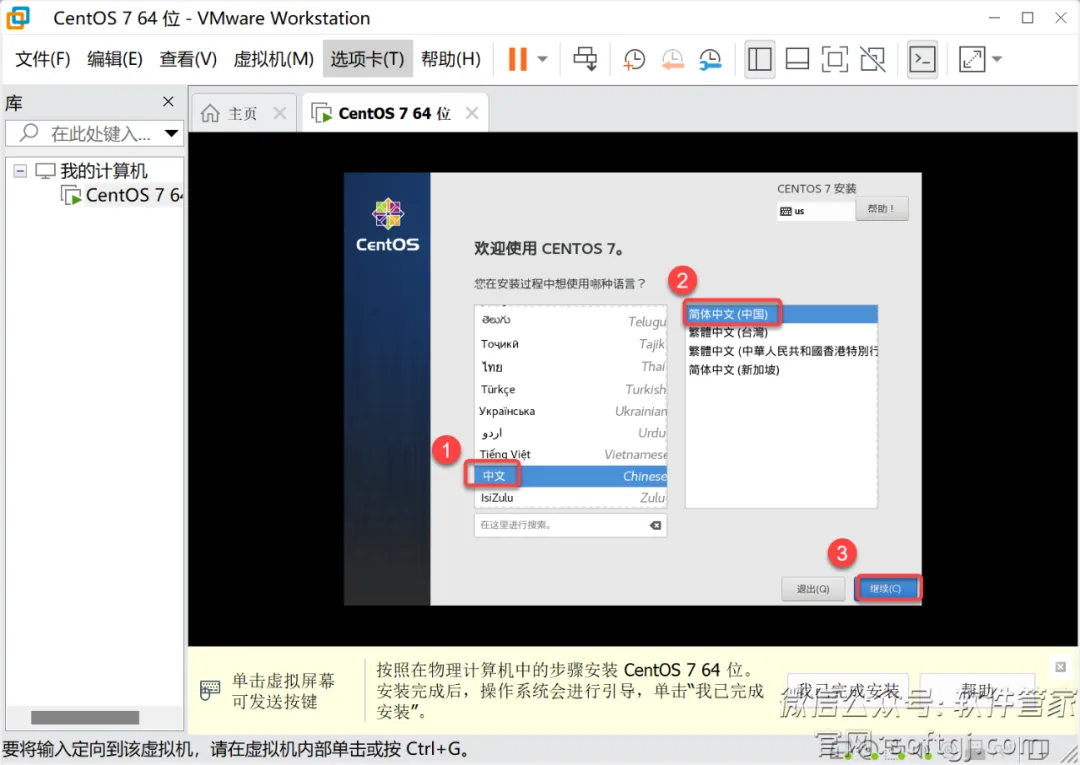Click the send Ctrl+Alt+Del icon

click(585, 59)
